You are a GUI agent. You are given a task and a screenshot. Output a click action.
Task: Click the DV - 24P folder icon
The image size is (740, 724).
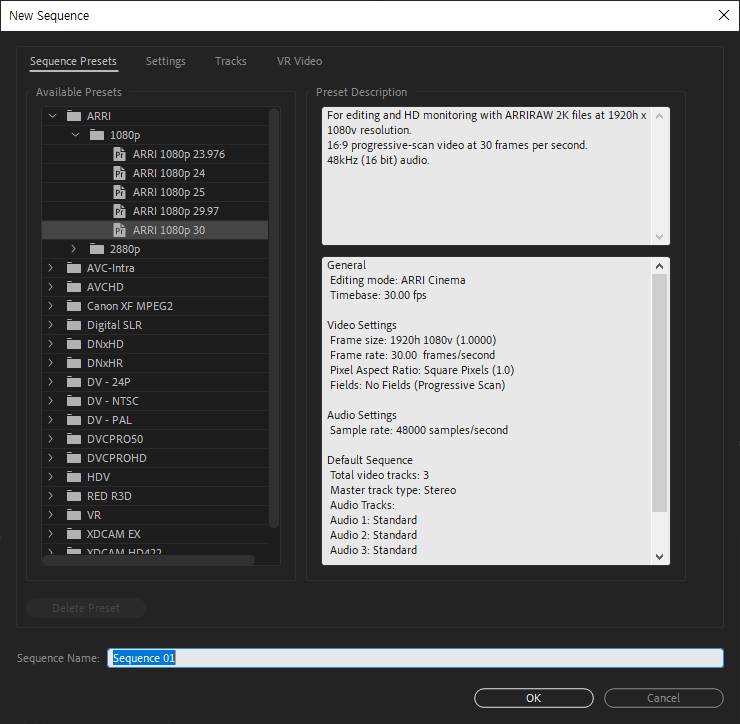click(x=74, y=382)
